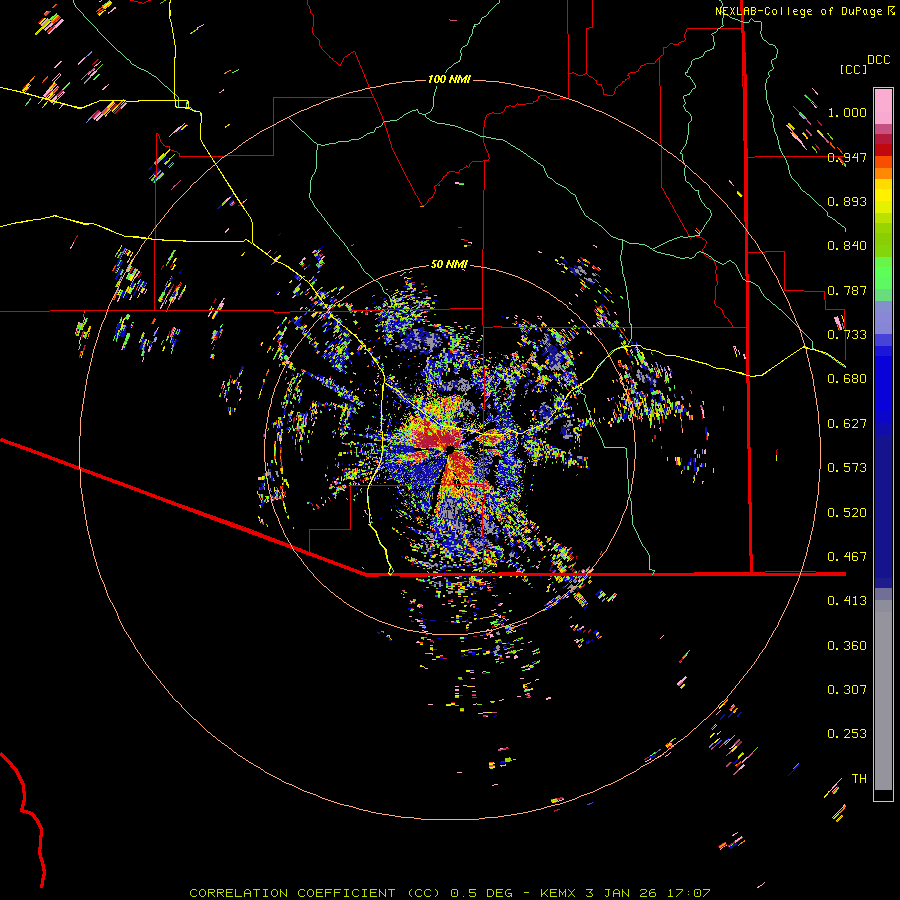The width and height of the screenshot is (900, 900).
Task: Click the 0.680 scale value
Action: tap(847, 379)
